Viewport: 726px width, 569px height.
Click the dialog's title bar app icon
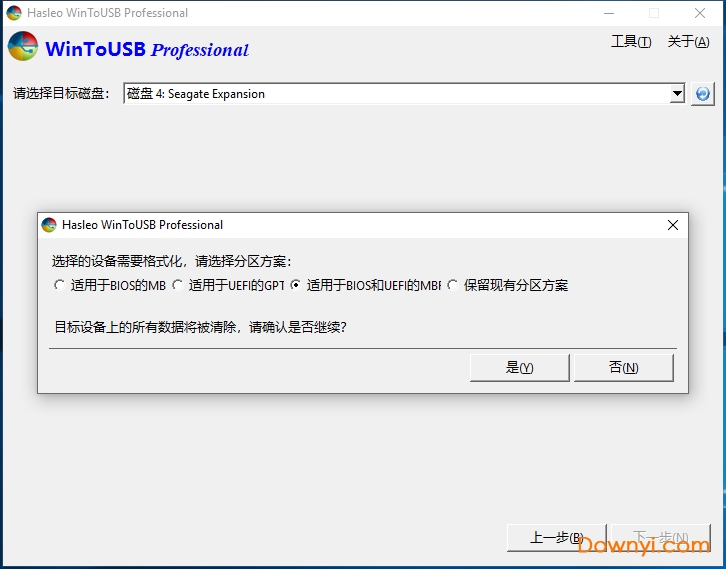coord(49,225)
